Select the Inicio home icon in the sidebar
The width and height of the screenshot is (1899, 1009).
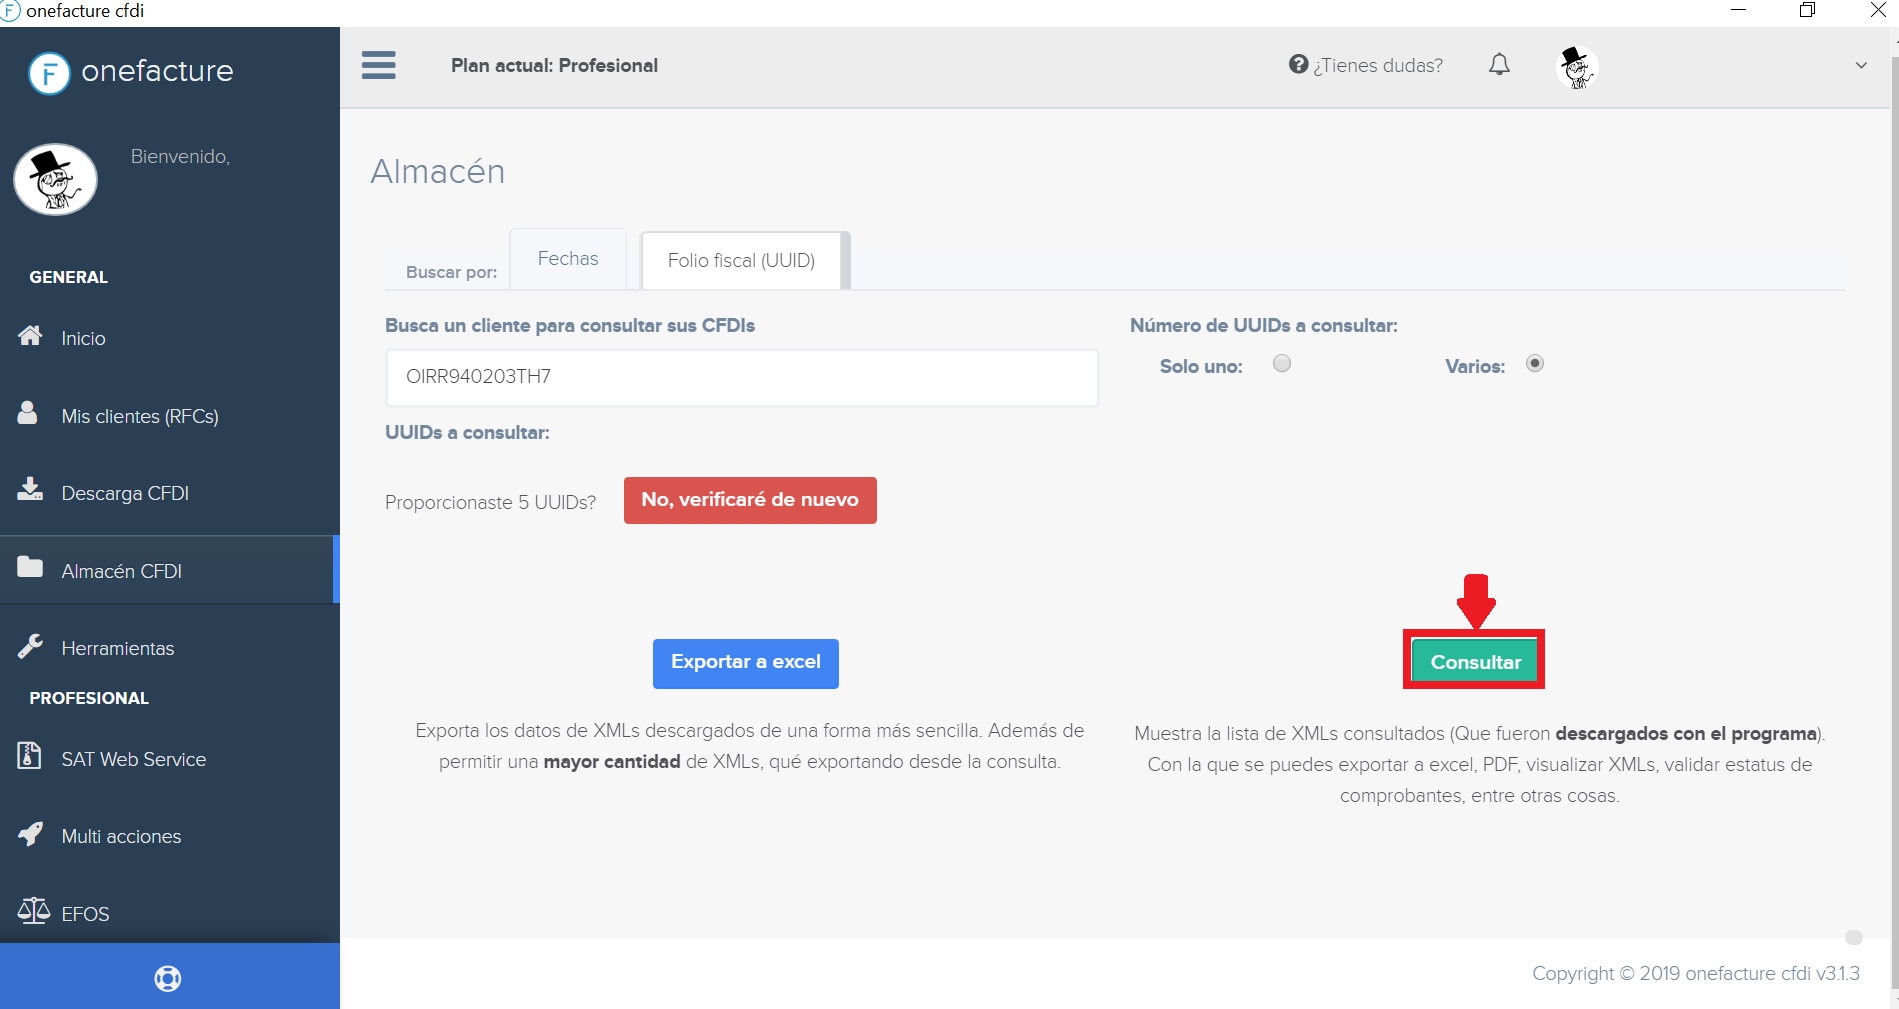(x=31, y=337)
